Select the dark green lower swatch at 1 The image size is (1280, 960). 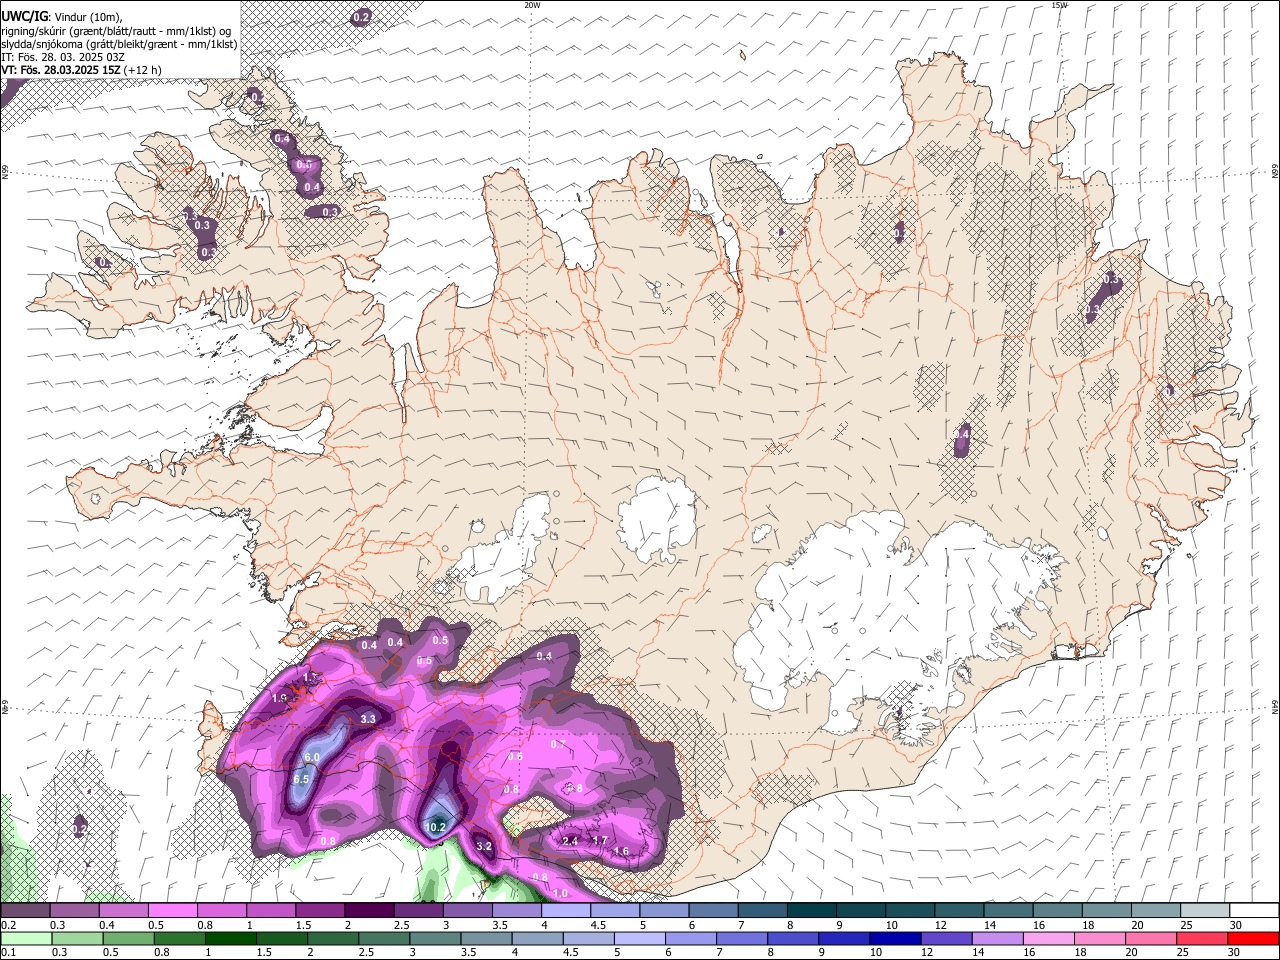coord(230,938)
